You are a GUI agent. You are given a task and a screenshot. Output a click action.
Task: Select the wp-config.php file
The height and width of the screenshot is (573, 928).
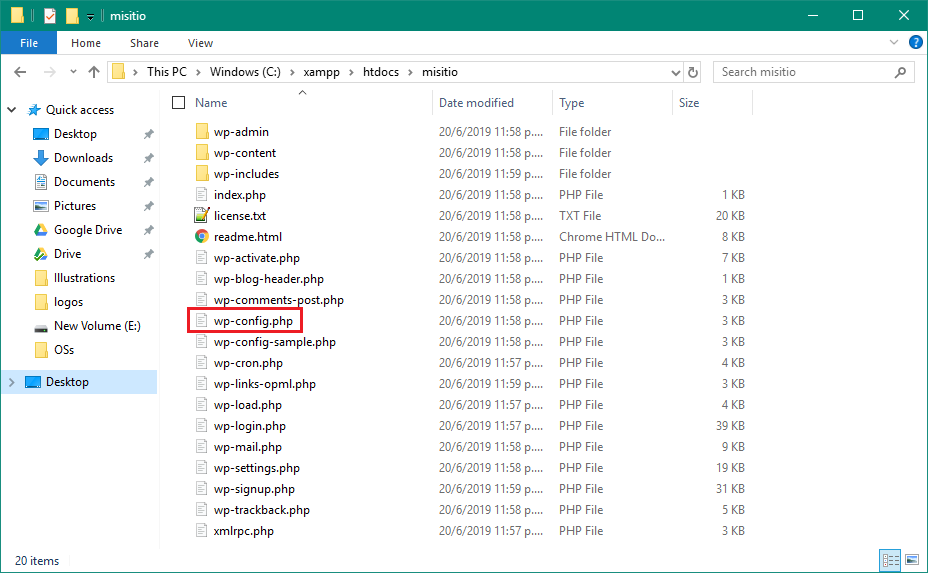pyautogui.click(x=253, y=321)
